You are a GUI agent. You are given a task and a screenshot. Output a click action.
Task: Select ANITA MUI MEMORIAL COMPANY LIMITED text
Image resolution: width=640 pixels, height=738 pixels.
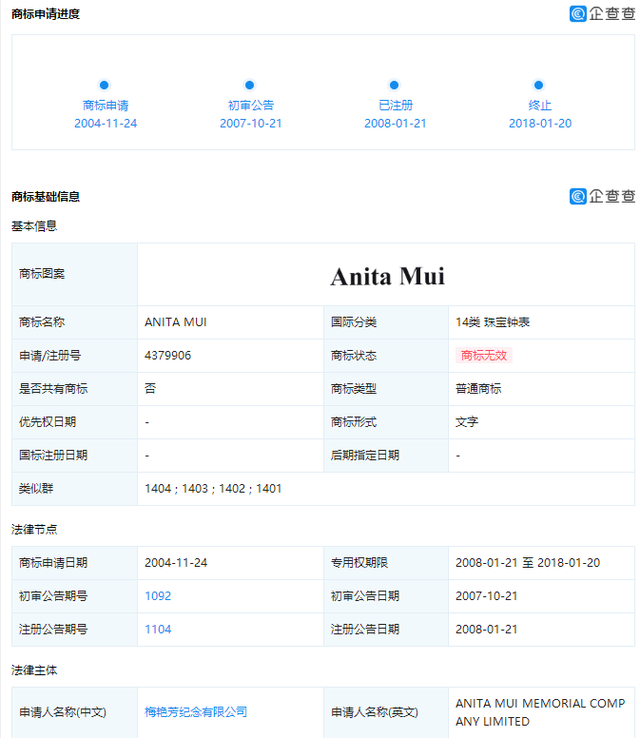(x=540, y=713)
